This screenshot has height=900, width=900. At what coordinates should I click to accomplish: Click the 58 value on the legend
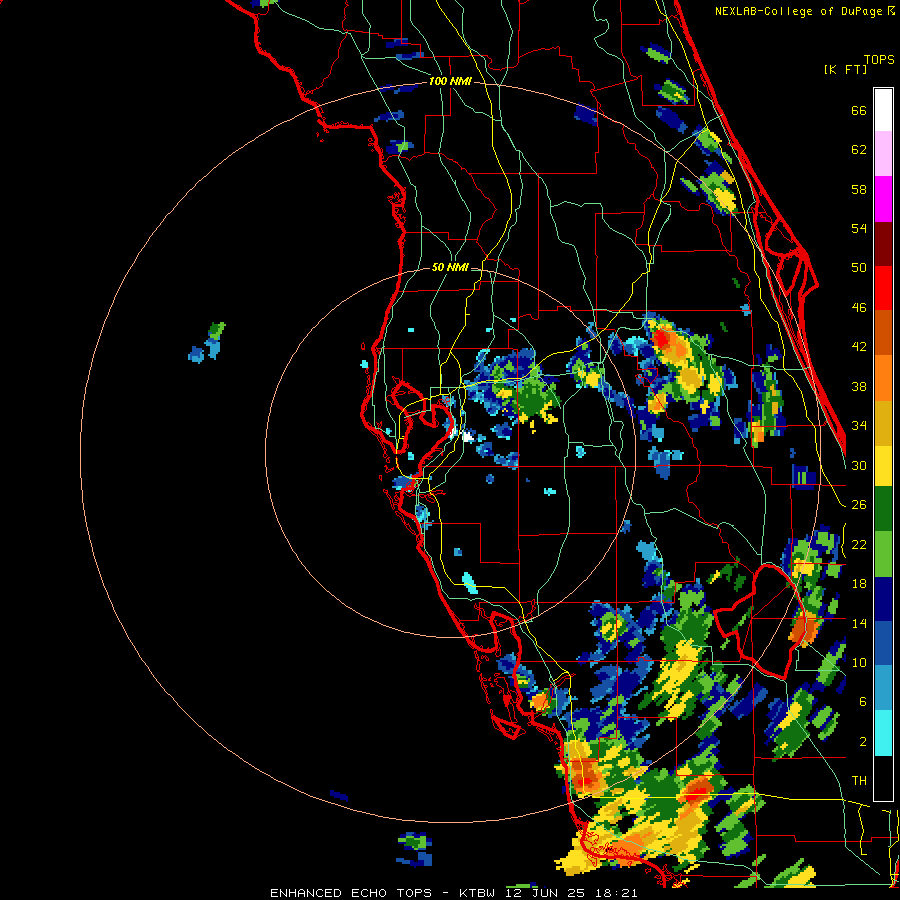tap(859, 189)
